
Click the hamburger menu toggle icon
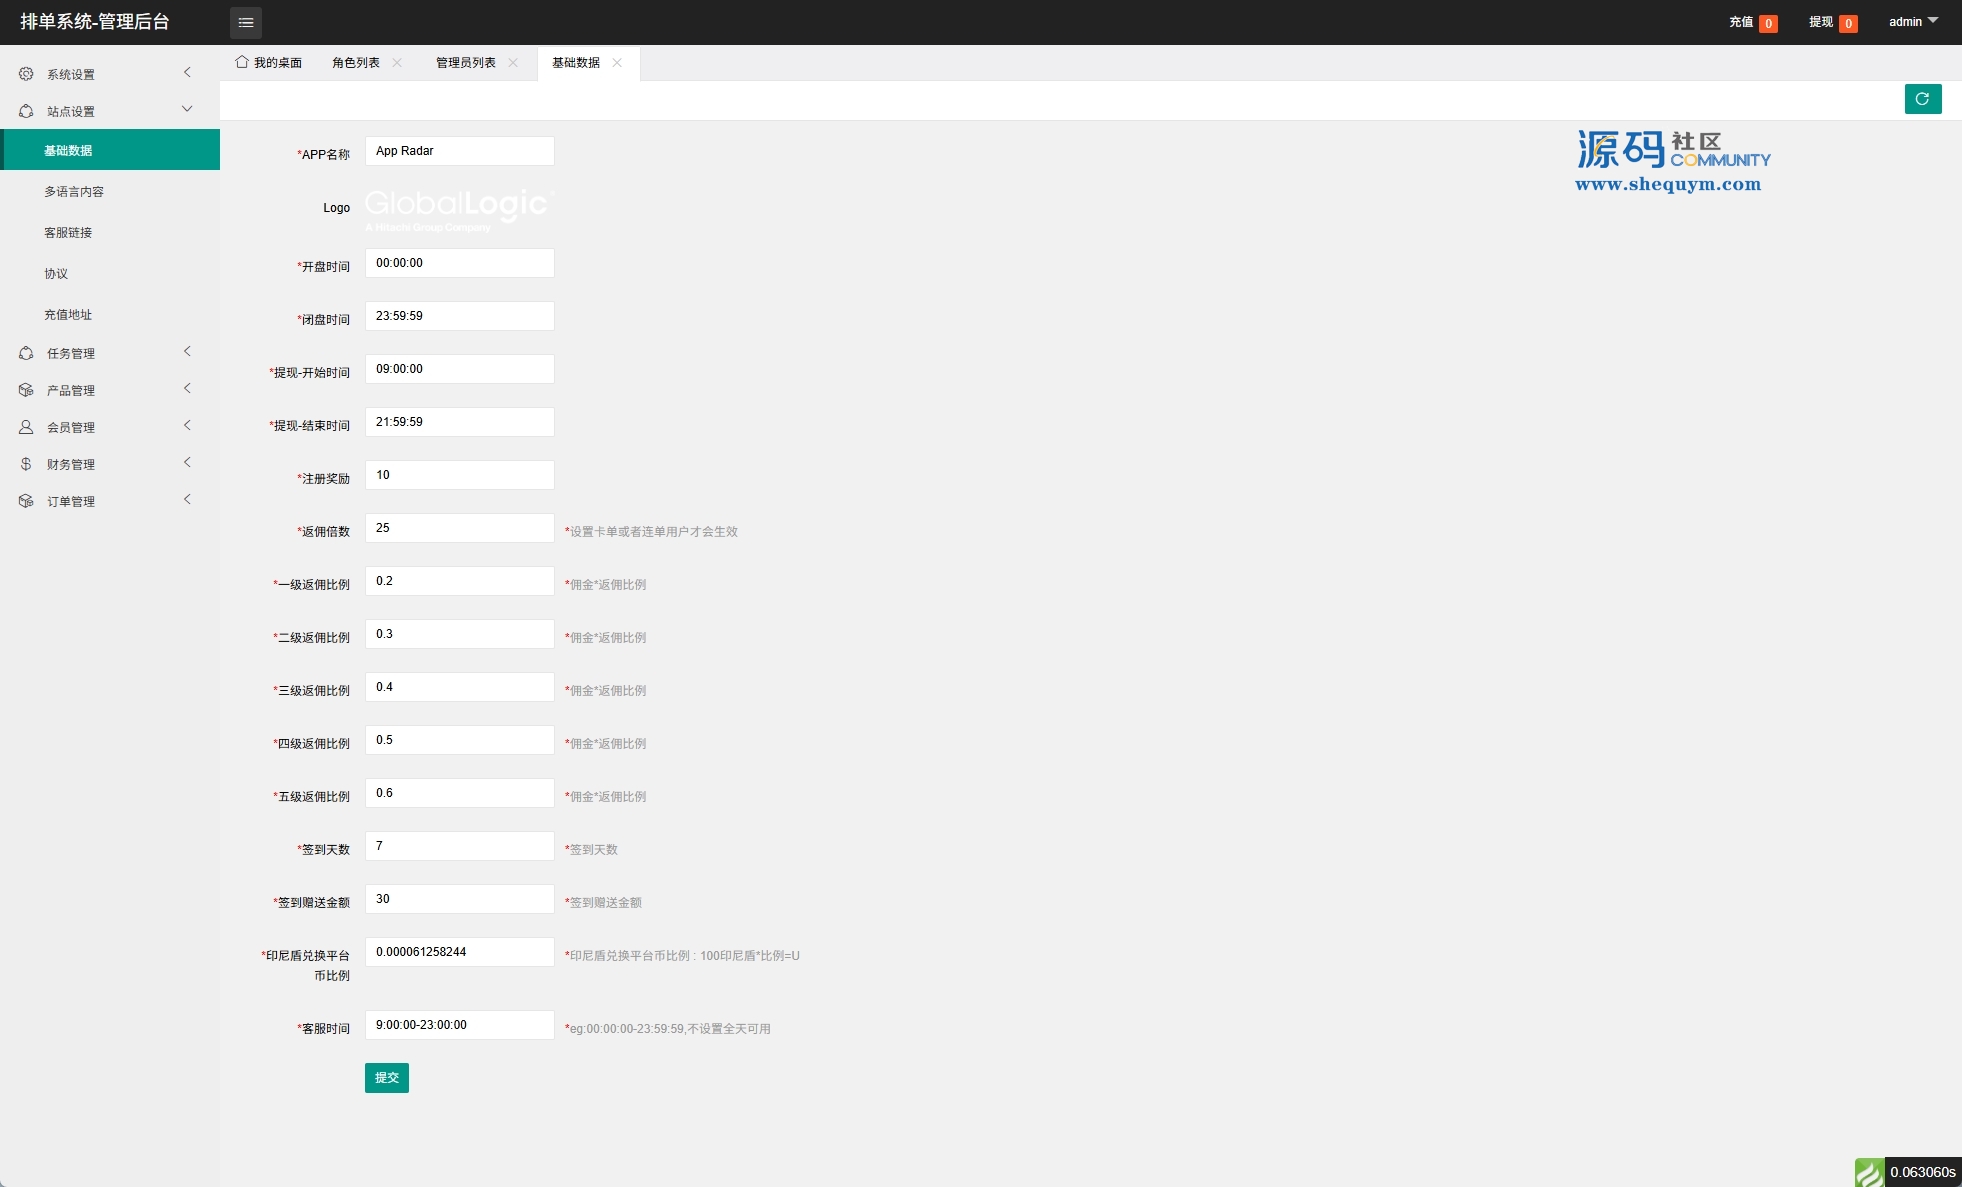(x=245, y=22)
